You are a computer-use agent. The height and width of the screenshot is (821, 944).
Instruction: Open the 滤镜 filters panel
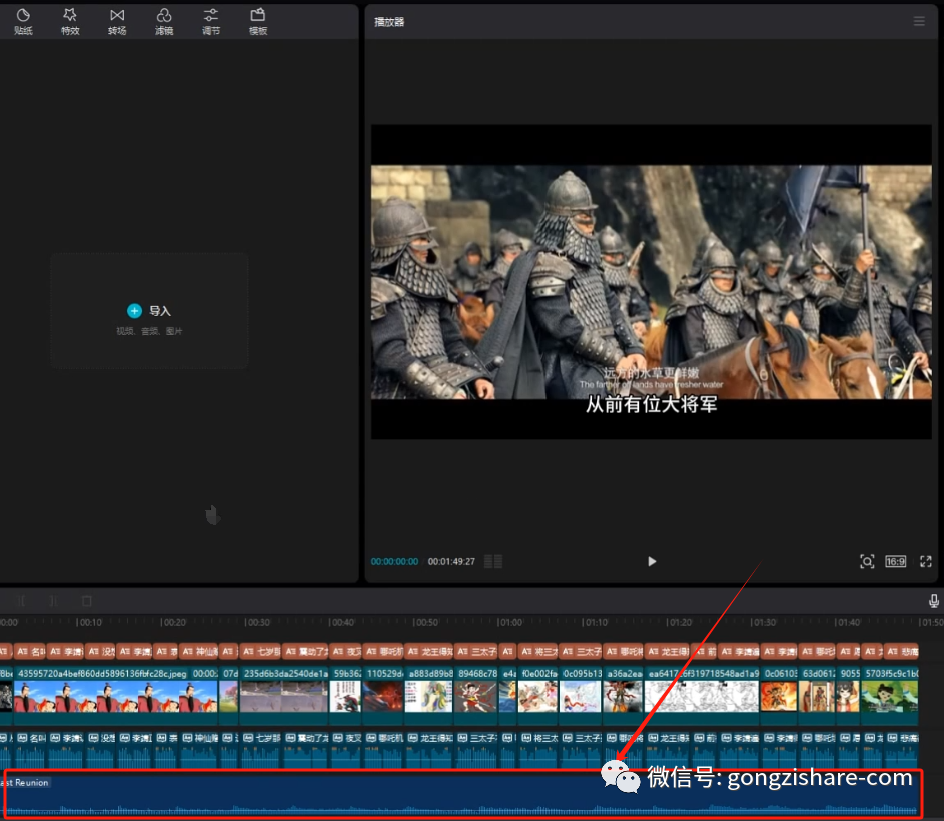pos(164,22)
